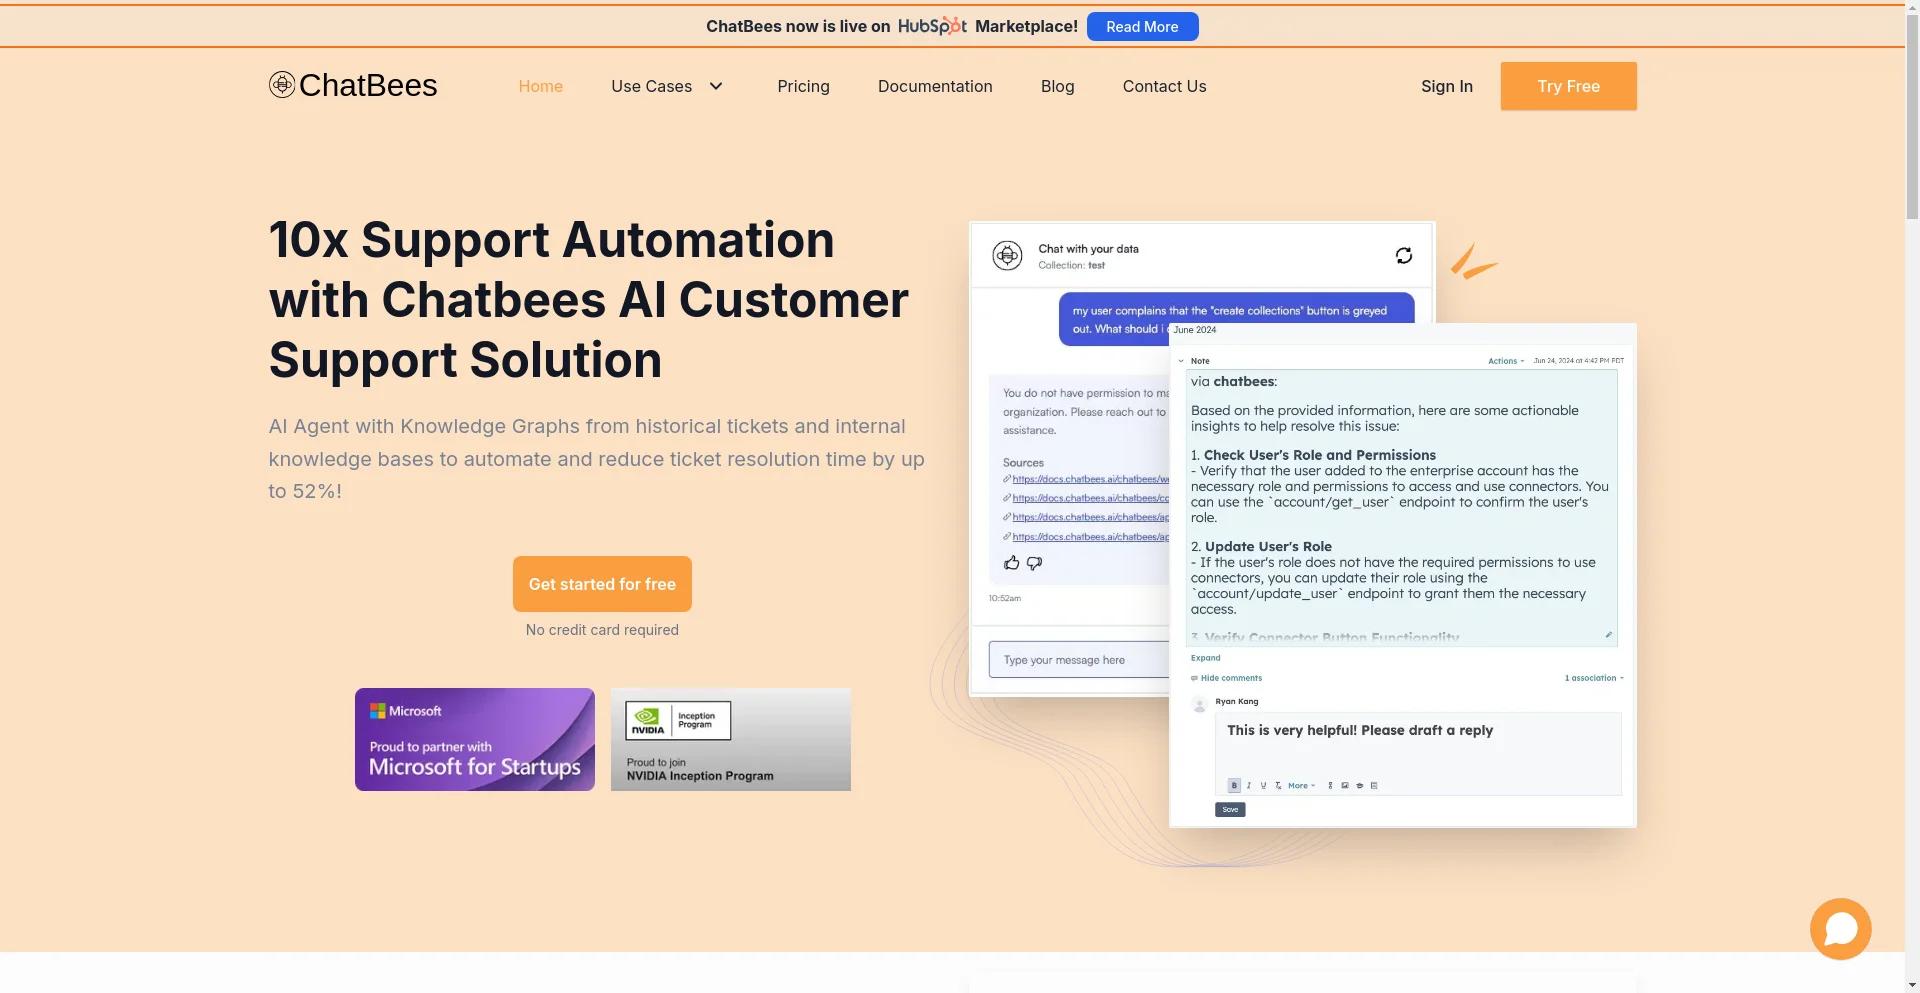Click the bee avatar in Chat with your data
This screenshot has height=993, width=1920.
coord(1007,256)
